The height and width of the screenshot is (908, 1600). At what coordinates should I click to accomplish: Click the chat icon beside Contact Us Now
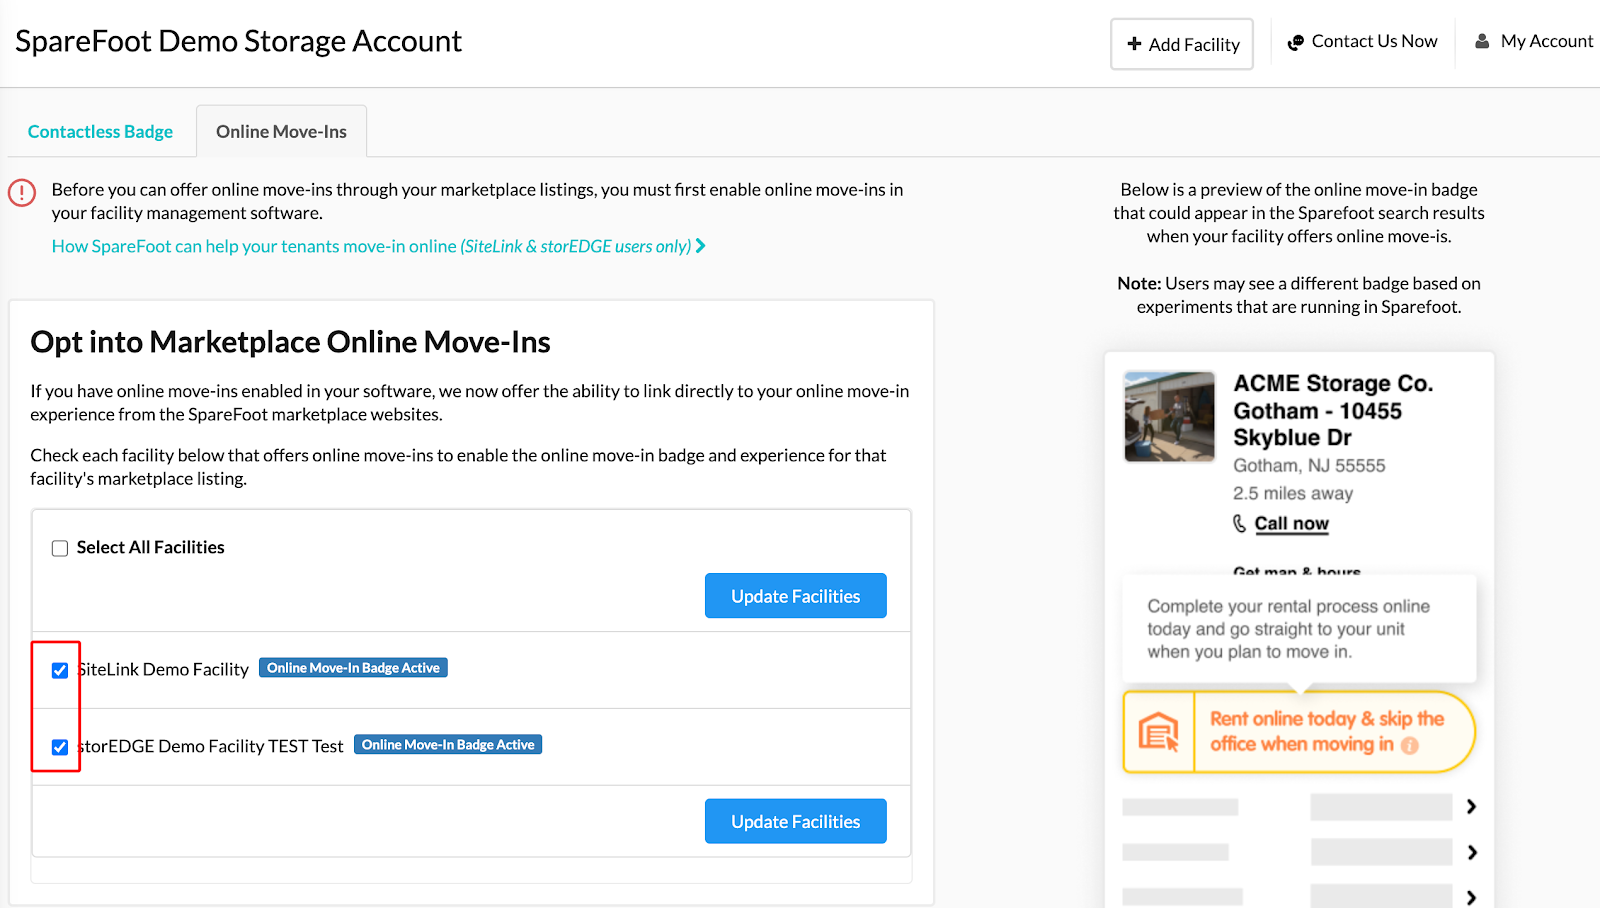(x=1295, y=43)
